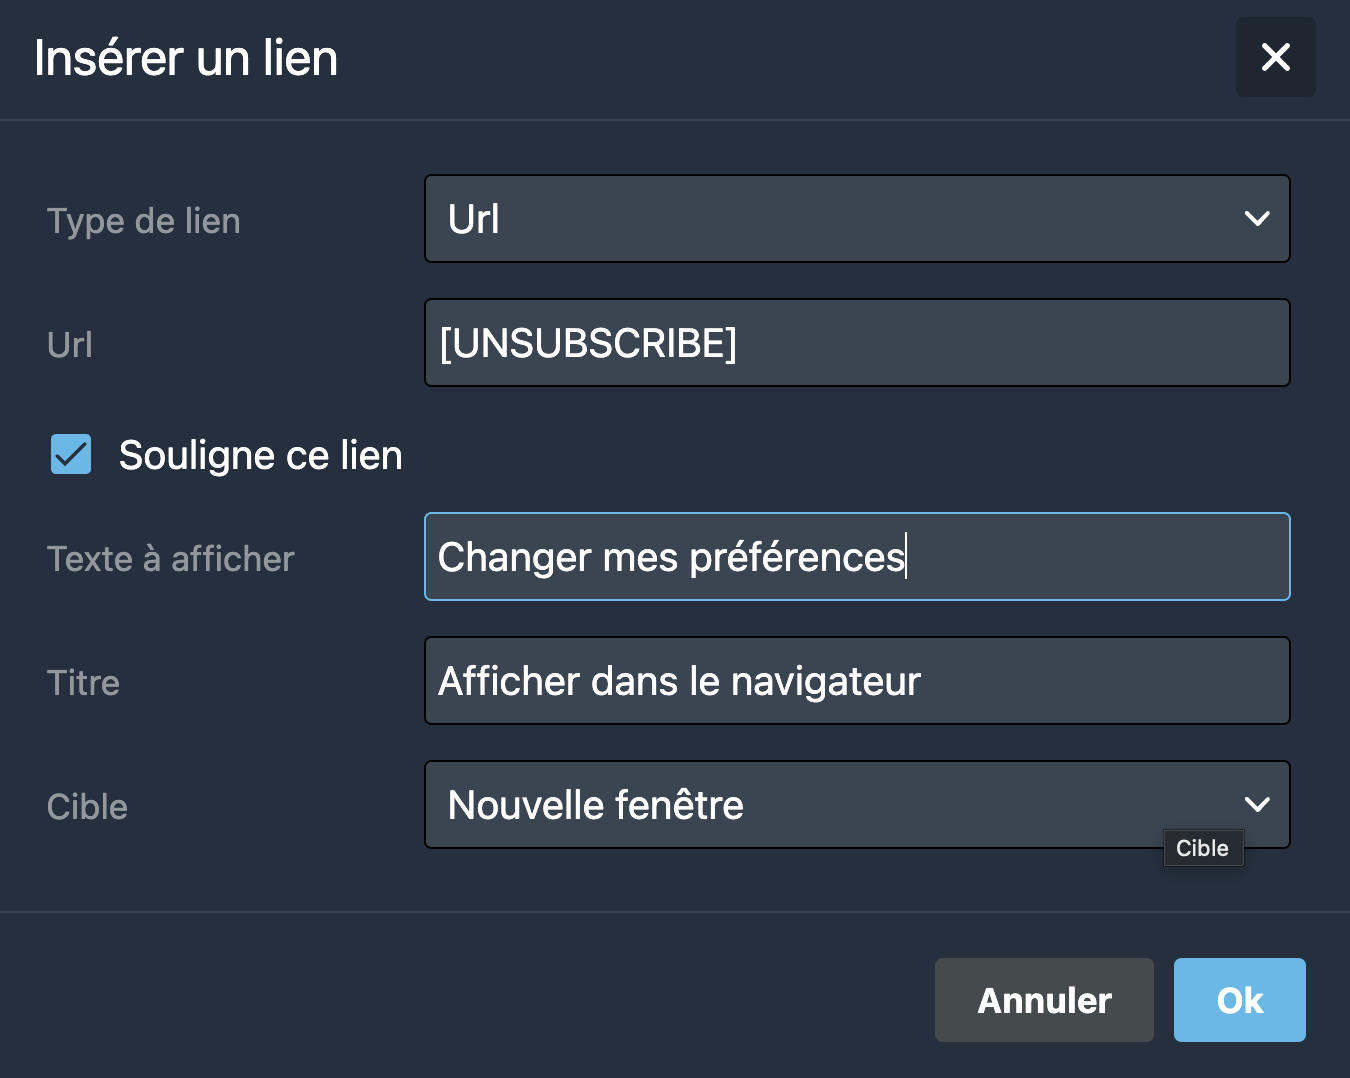Click the Texte à afficher label
Viewport: 1350px width, 1078px height.
[x=171, y=559]
